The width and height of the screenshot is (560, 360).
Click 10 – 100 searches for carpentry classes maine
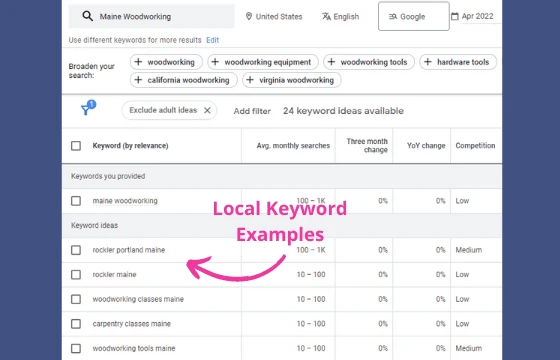click(311, 324)
